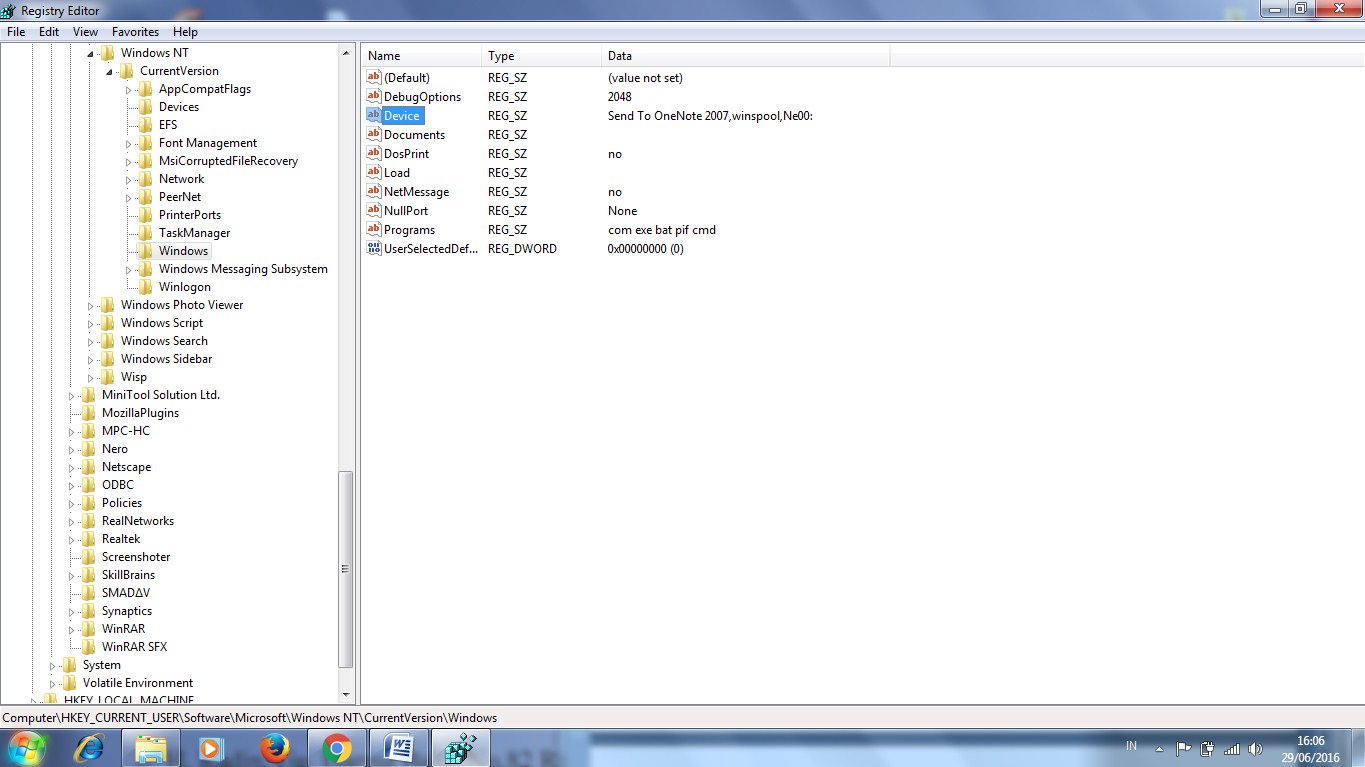
Task: Open Windows Media Player from the taskbar
Action: pos(211,748)
